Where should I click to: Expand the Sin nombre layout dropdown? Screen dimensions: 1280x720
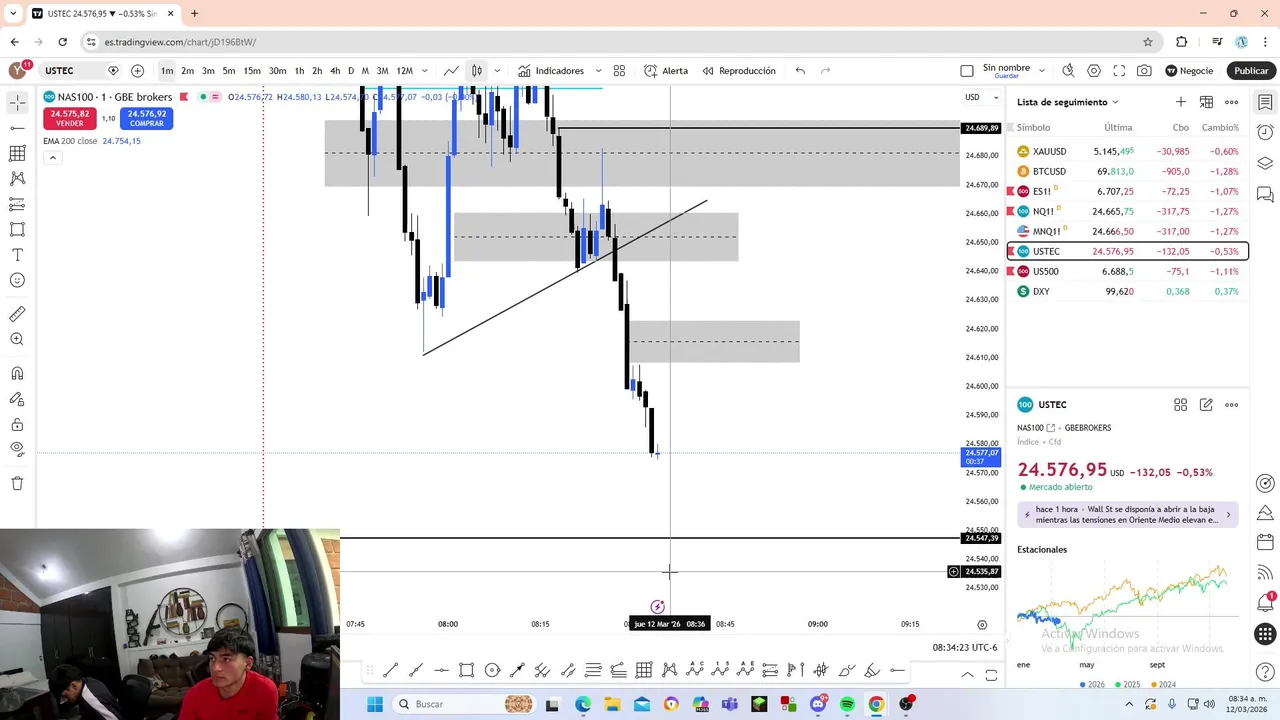coord(1041,71)
